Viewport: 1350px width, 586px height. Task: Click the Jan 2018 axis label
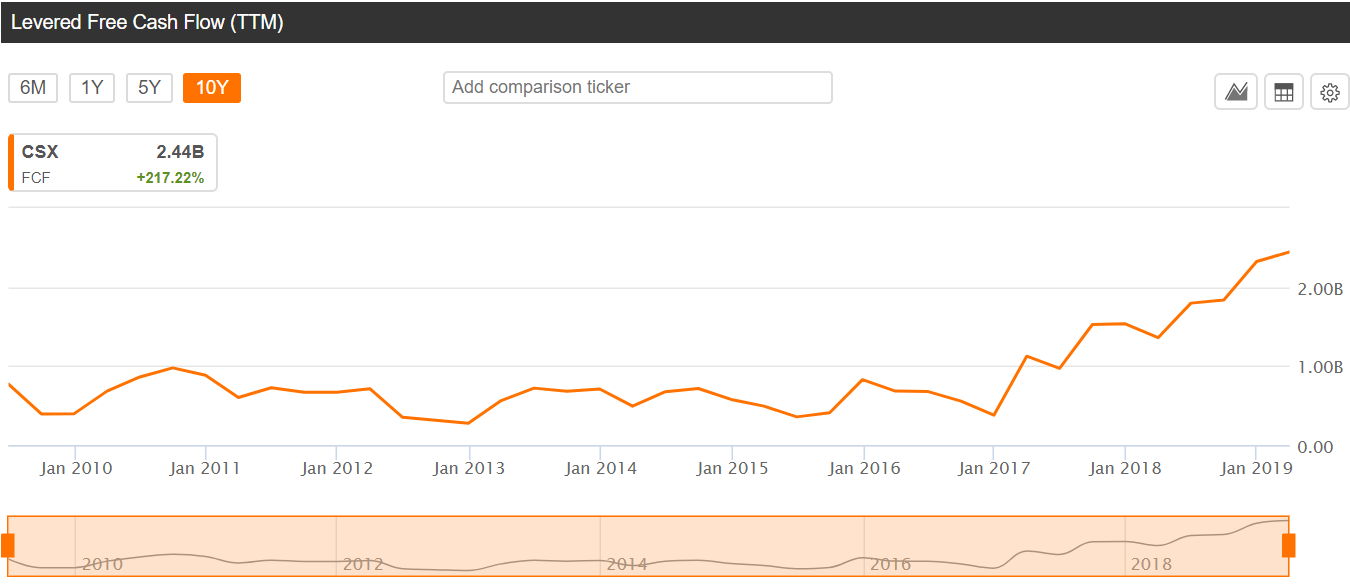pos(1126,468)
